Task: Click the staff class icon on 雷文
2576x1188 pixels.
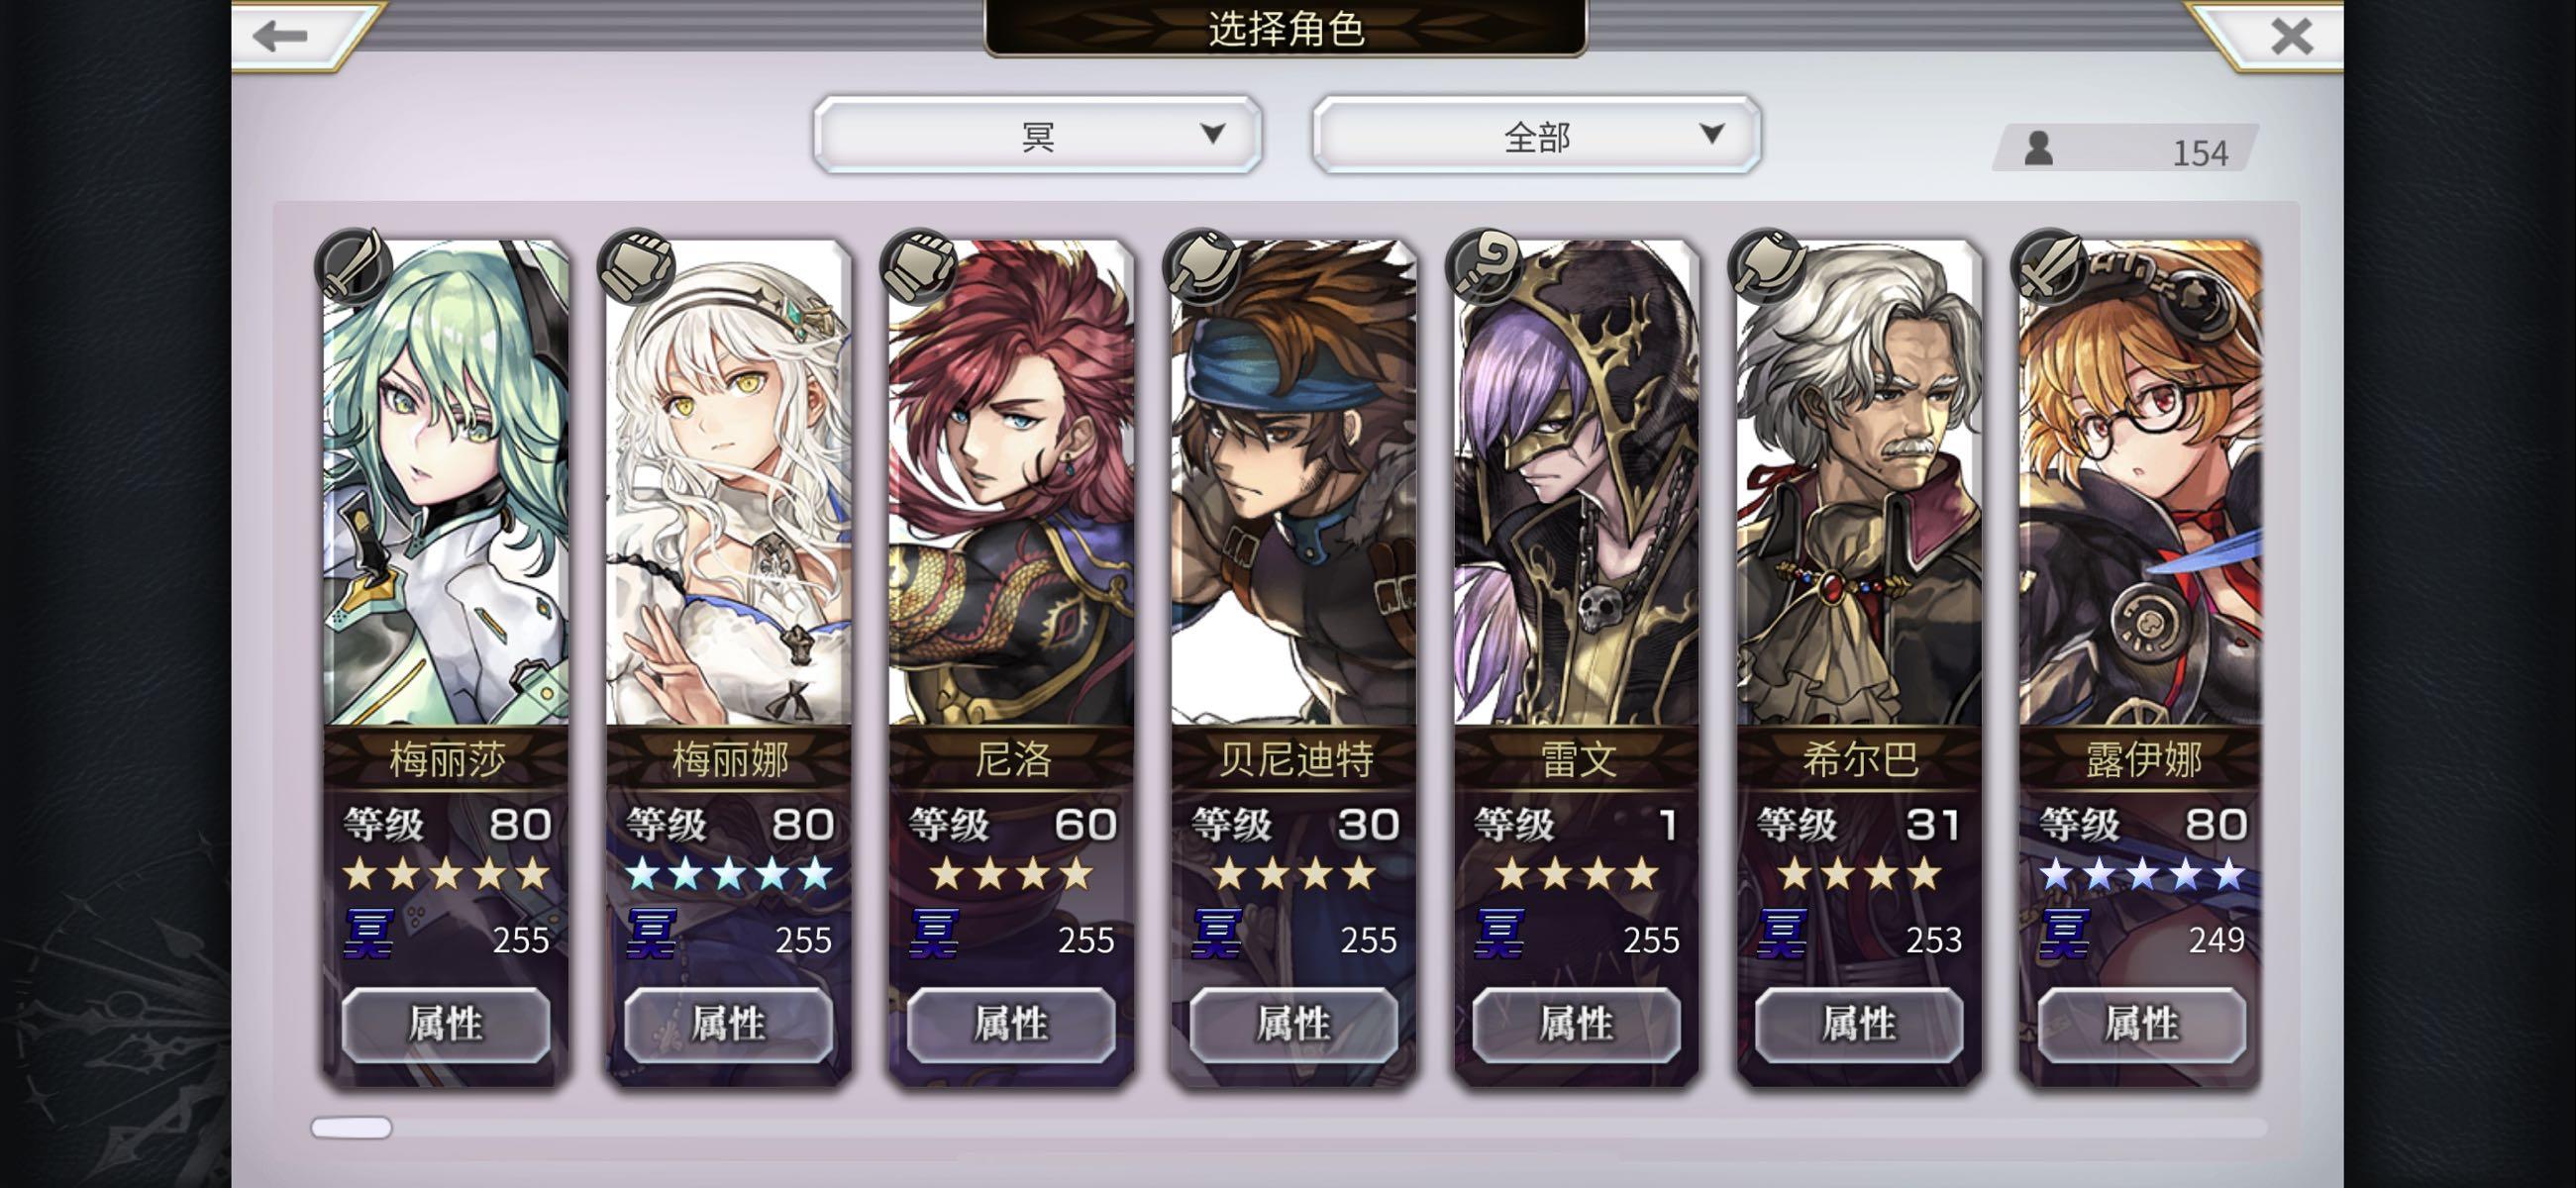Action: (1484, 266)
